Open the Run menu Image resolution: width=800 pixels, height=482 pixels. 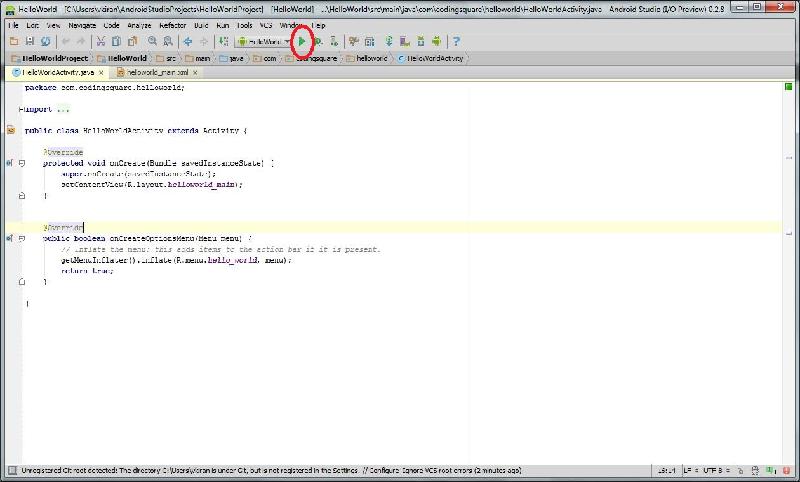click(x=222, y=25)
